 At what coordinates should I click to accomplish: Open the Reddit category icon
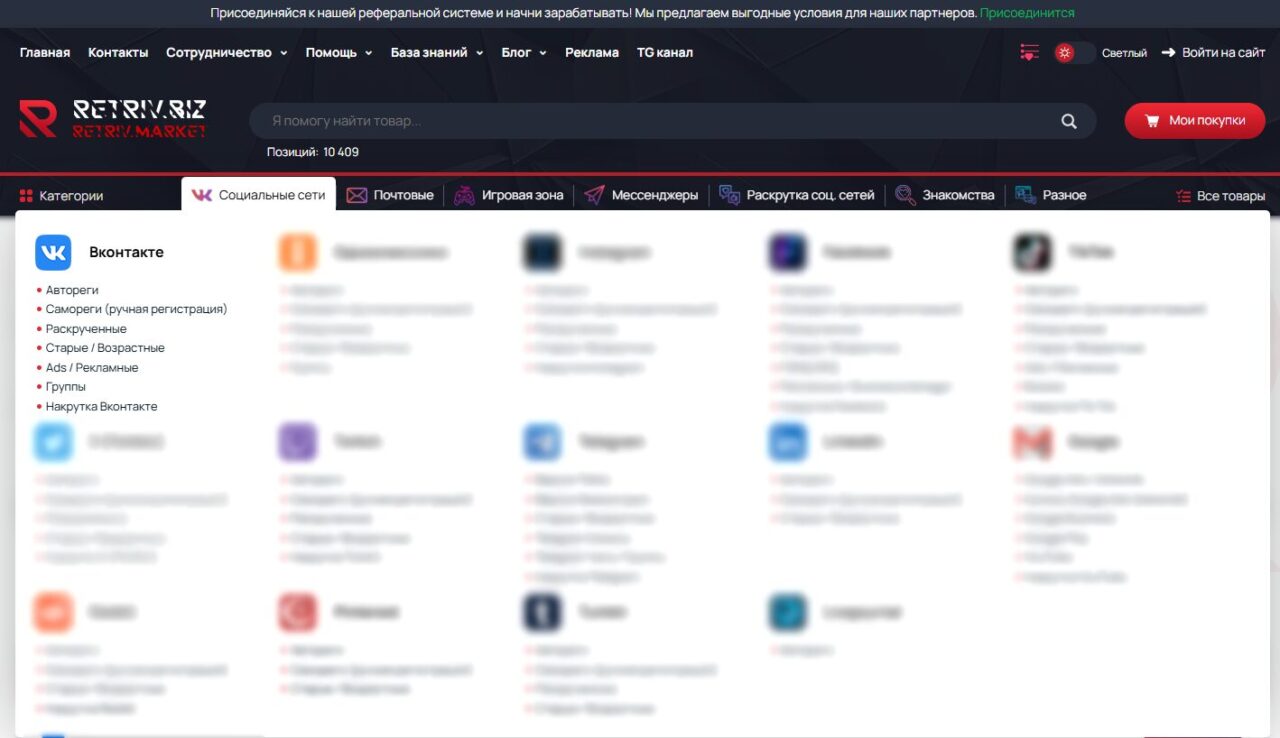pyautogui.click(x=53, y=612)
